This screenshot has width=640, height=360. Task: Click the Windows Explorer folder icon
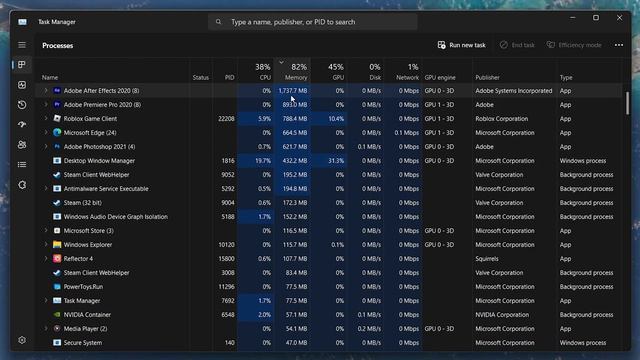[57, 244]
